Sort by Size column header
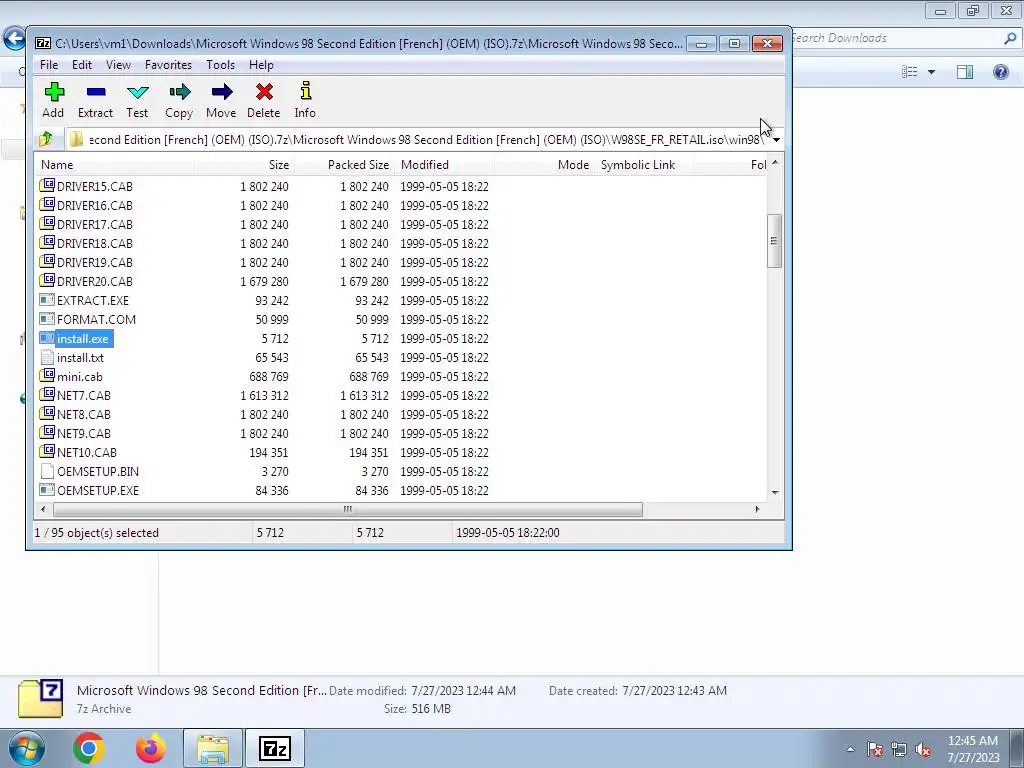 (244, 165)
